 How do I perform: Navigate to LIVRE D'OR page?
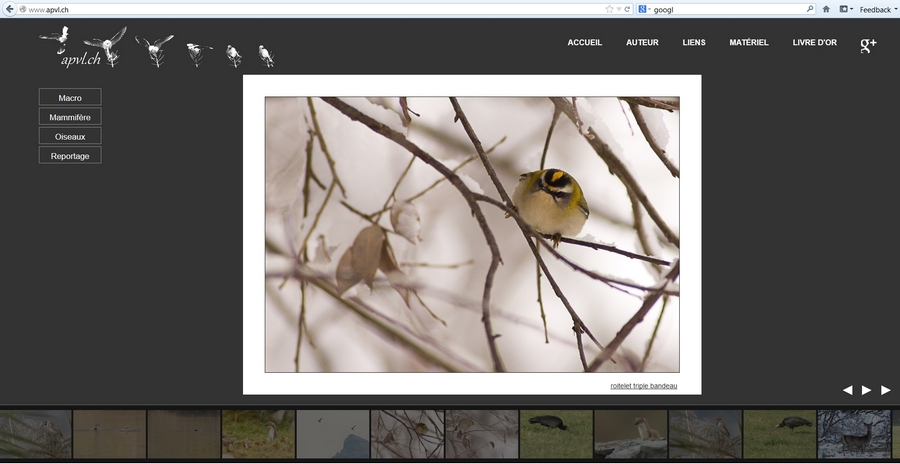click(814, 43)
